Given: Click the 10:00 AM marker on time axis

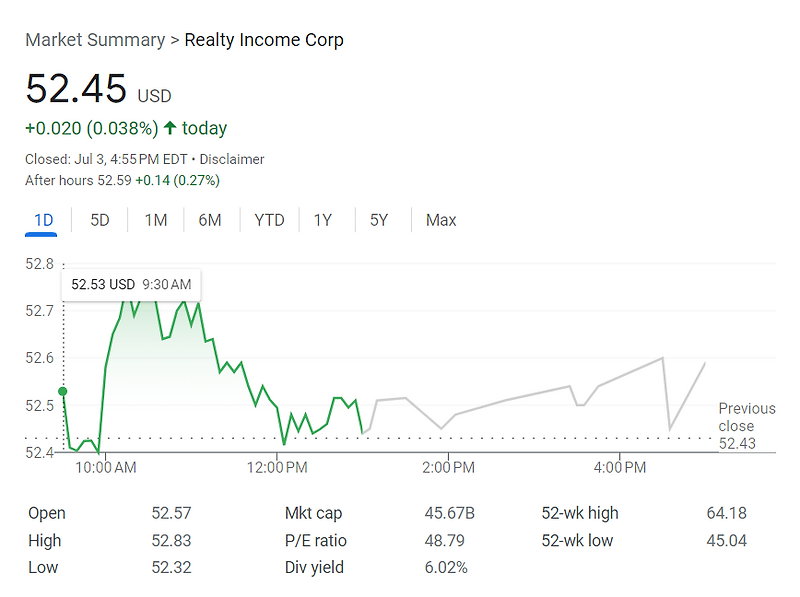Looking at the screenshot, I should (x=106, y=467).
